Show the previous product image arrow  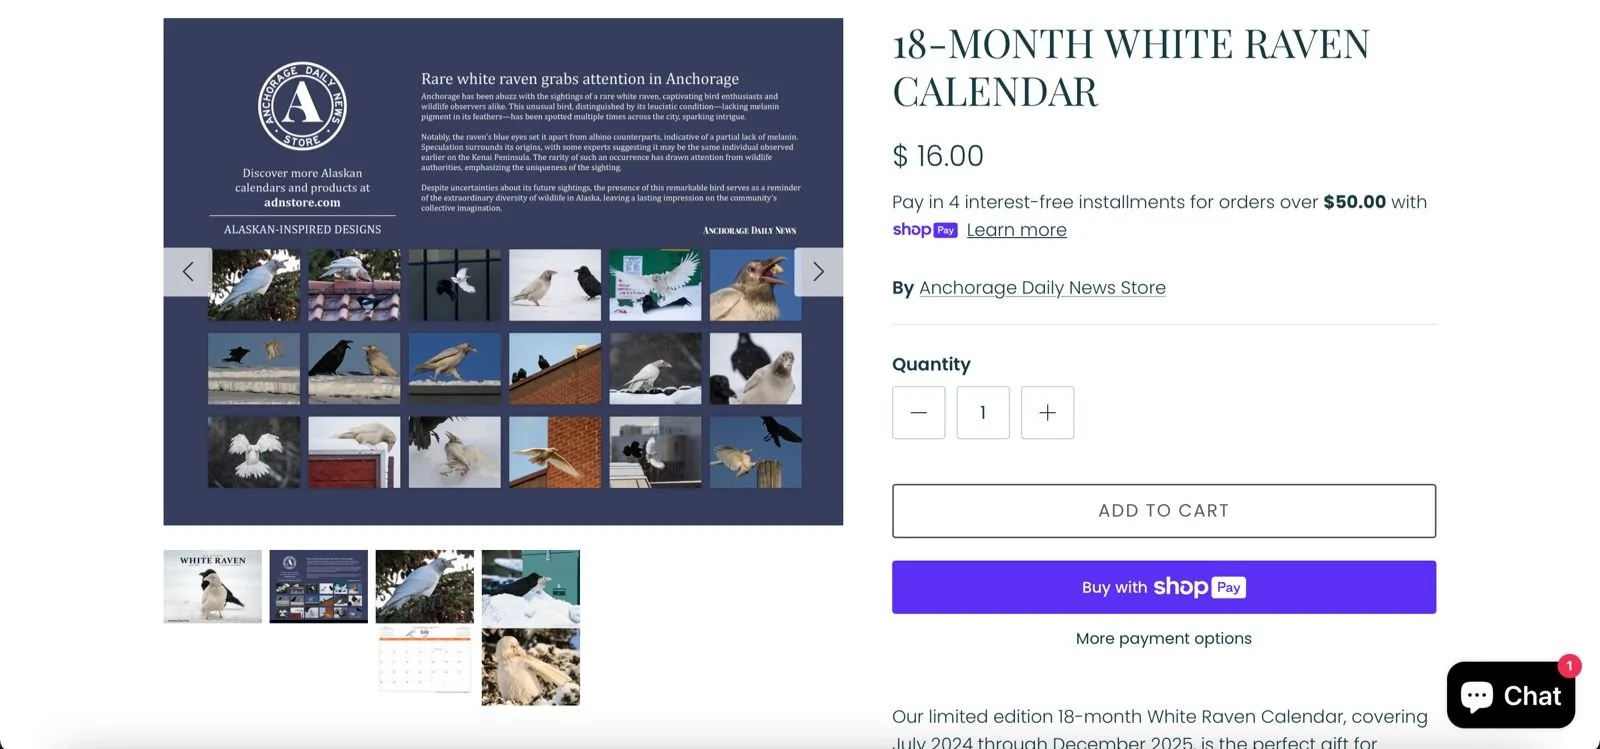[x=187, y=272]
